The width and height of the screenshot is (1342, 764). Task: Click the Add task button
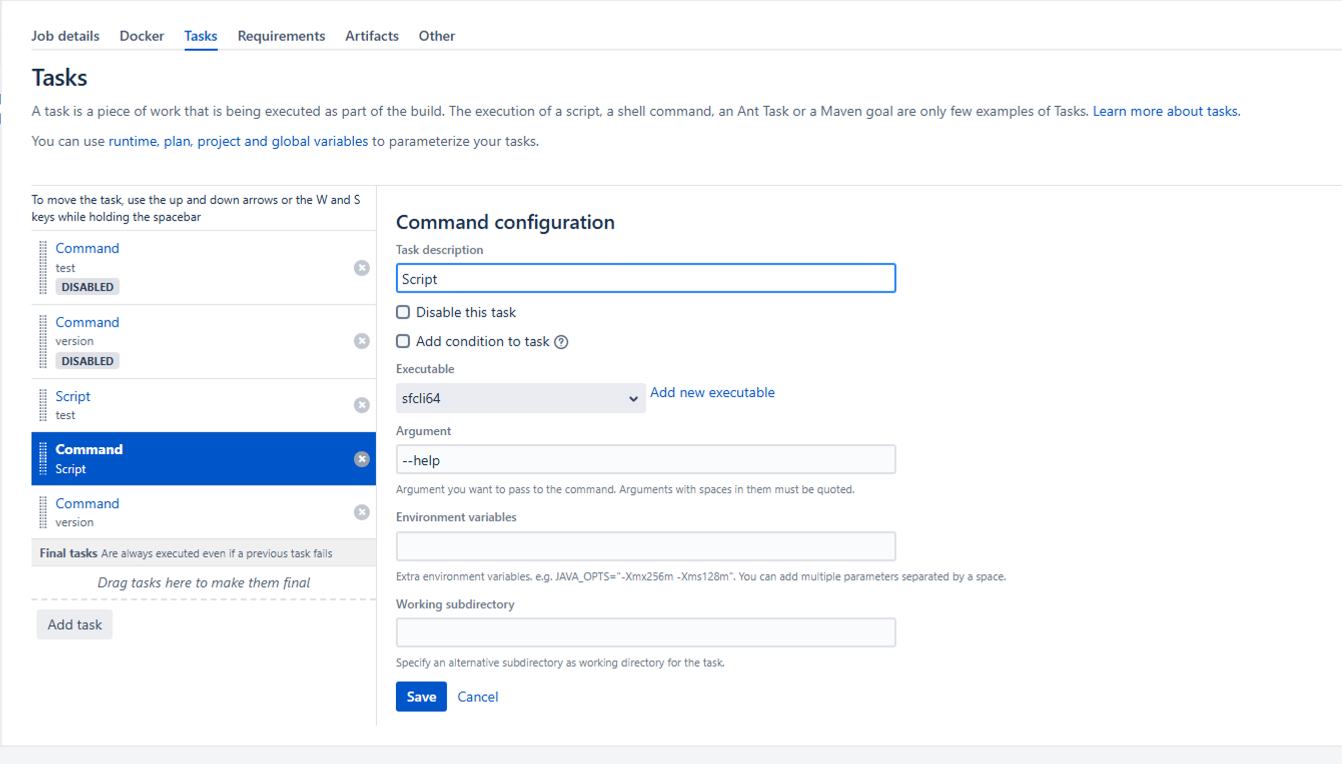coord(75,624)
